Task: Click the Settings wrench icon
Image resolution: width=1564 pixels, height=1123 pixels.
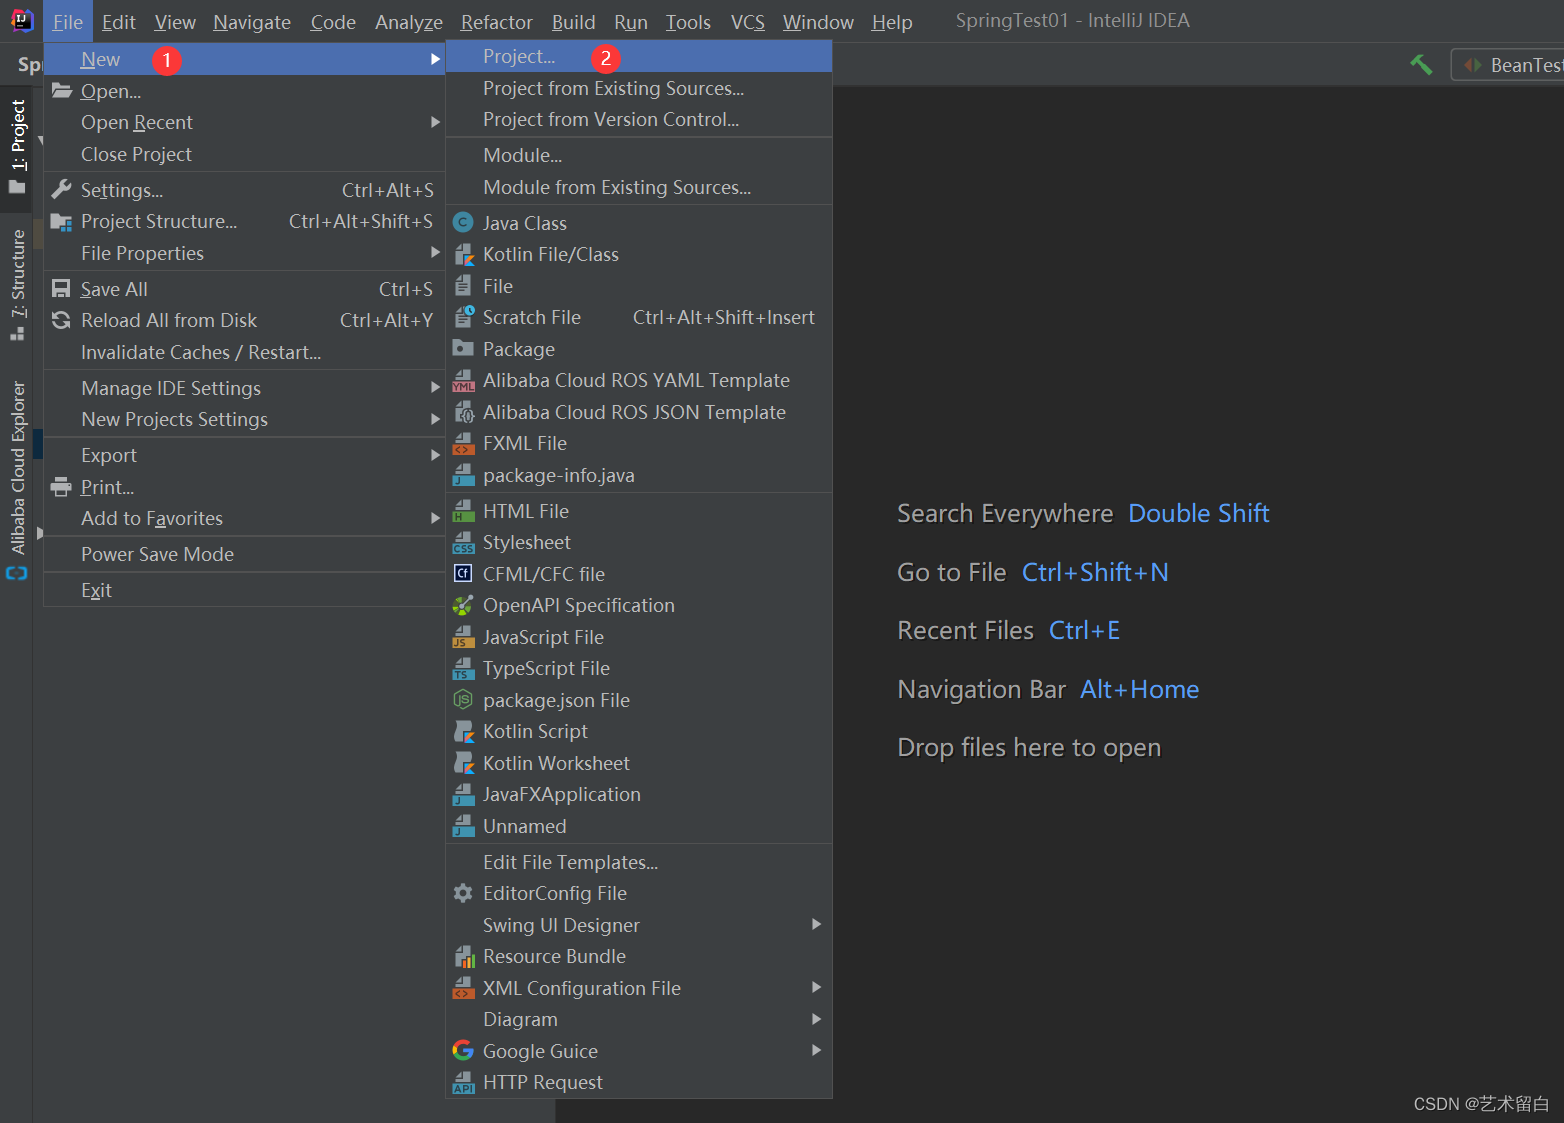Action: click(x=62, y=189)
